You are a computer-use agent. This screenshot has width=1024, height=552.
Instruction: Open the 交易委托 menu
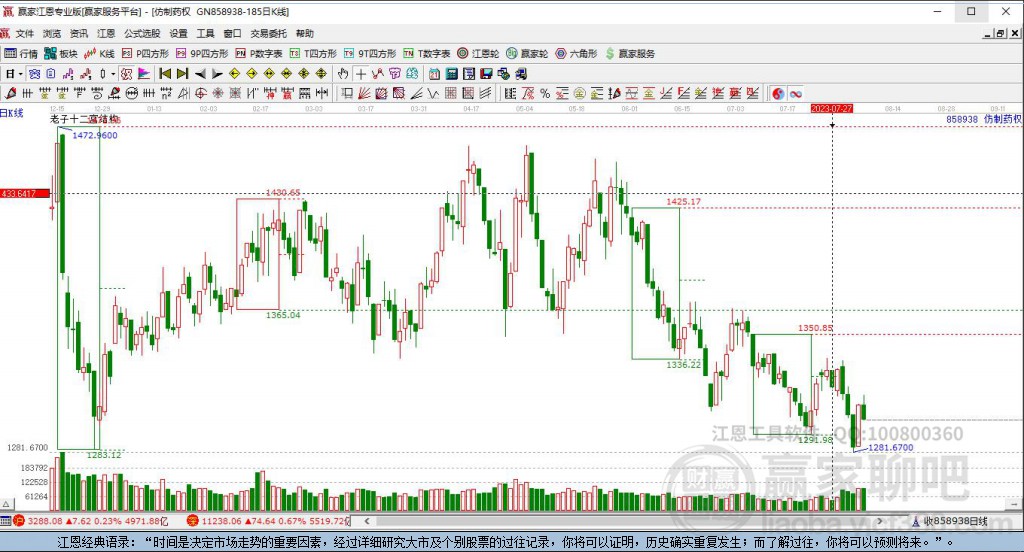coord(268,33)
